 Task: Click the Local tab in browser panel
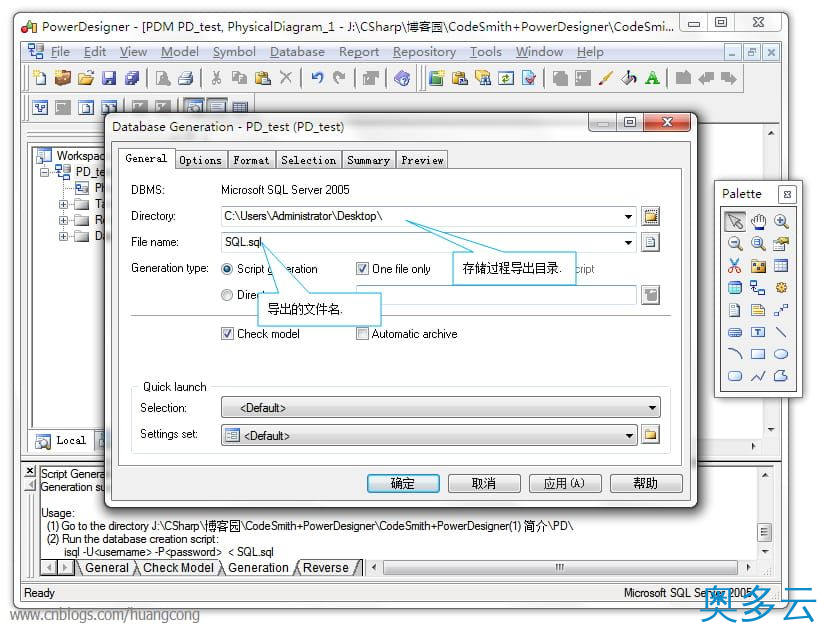pos(62,440)
